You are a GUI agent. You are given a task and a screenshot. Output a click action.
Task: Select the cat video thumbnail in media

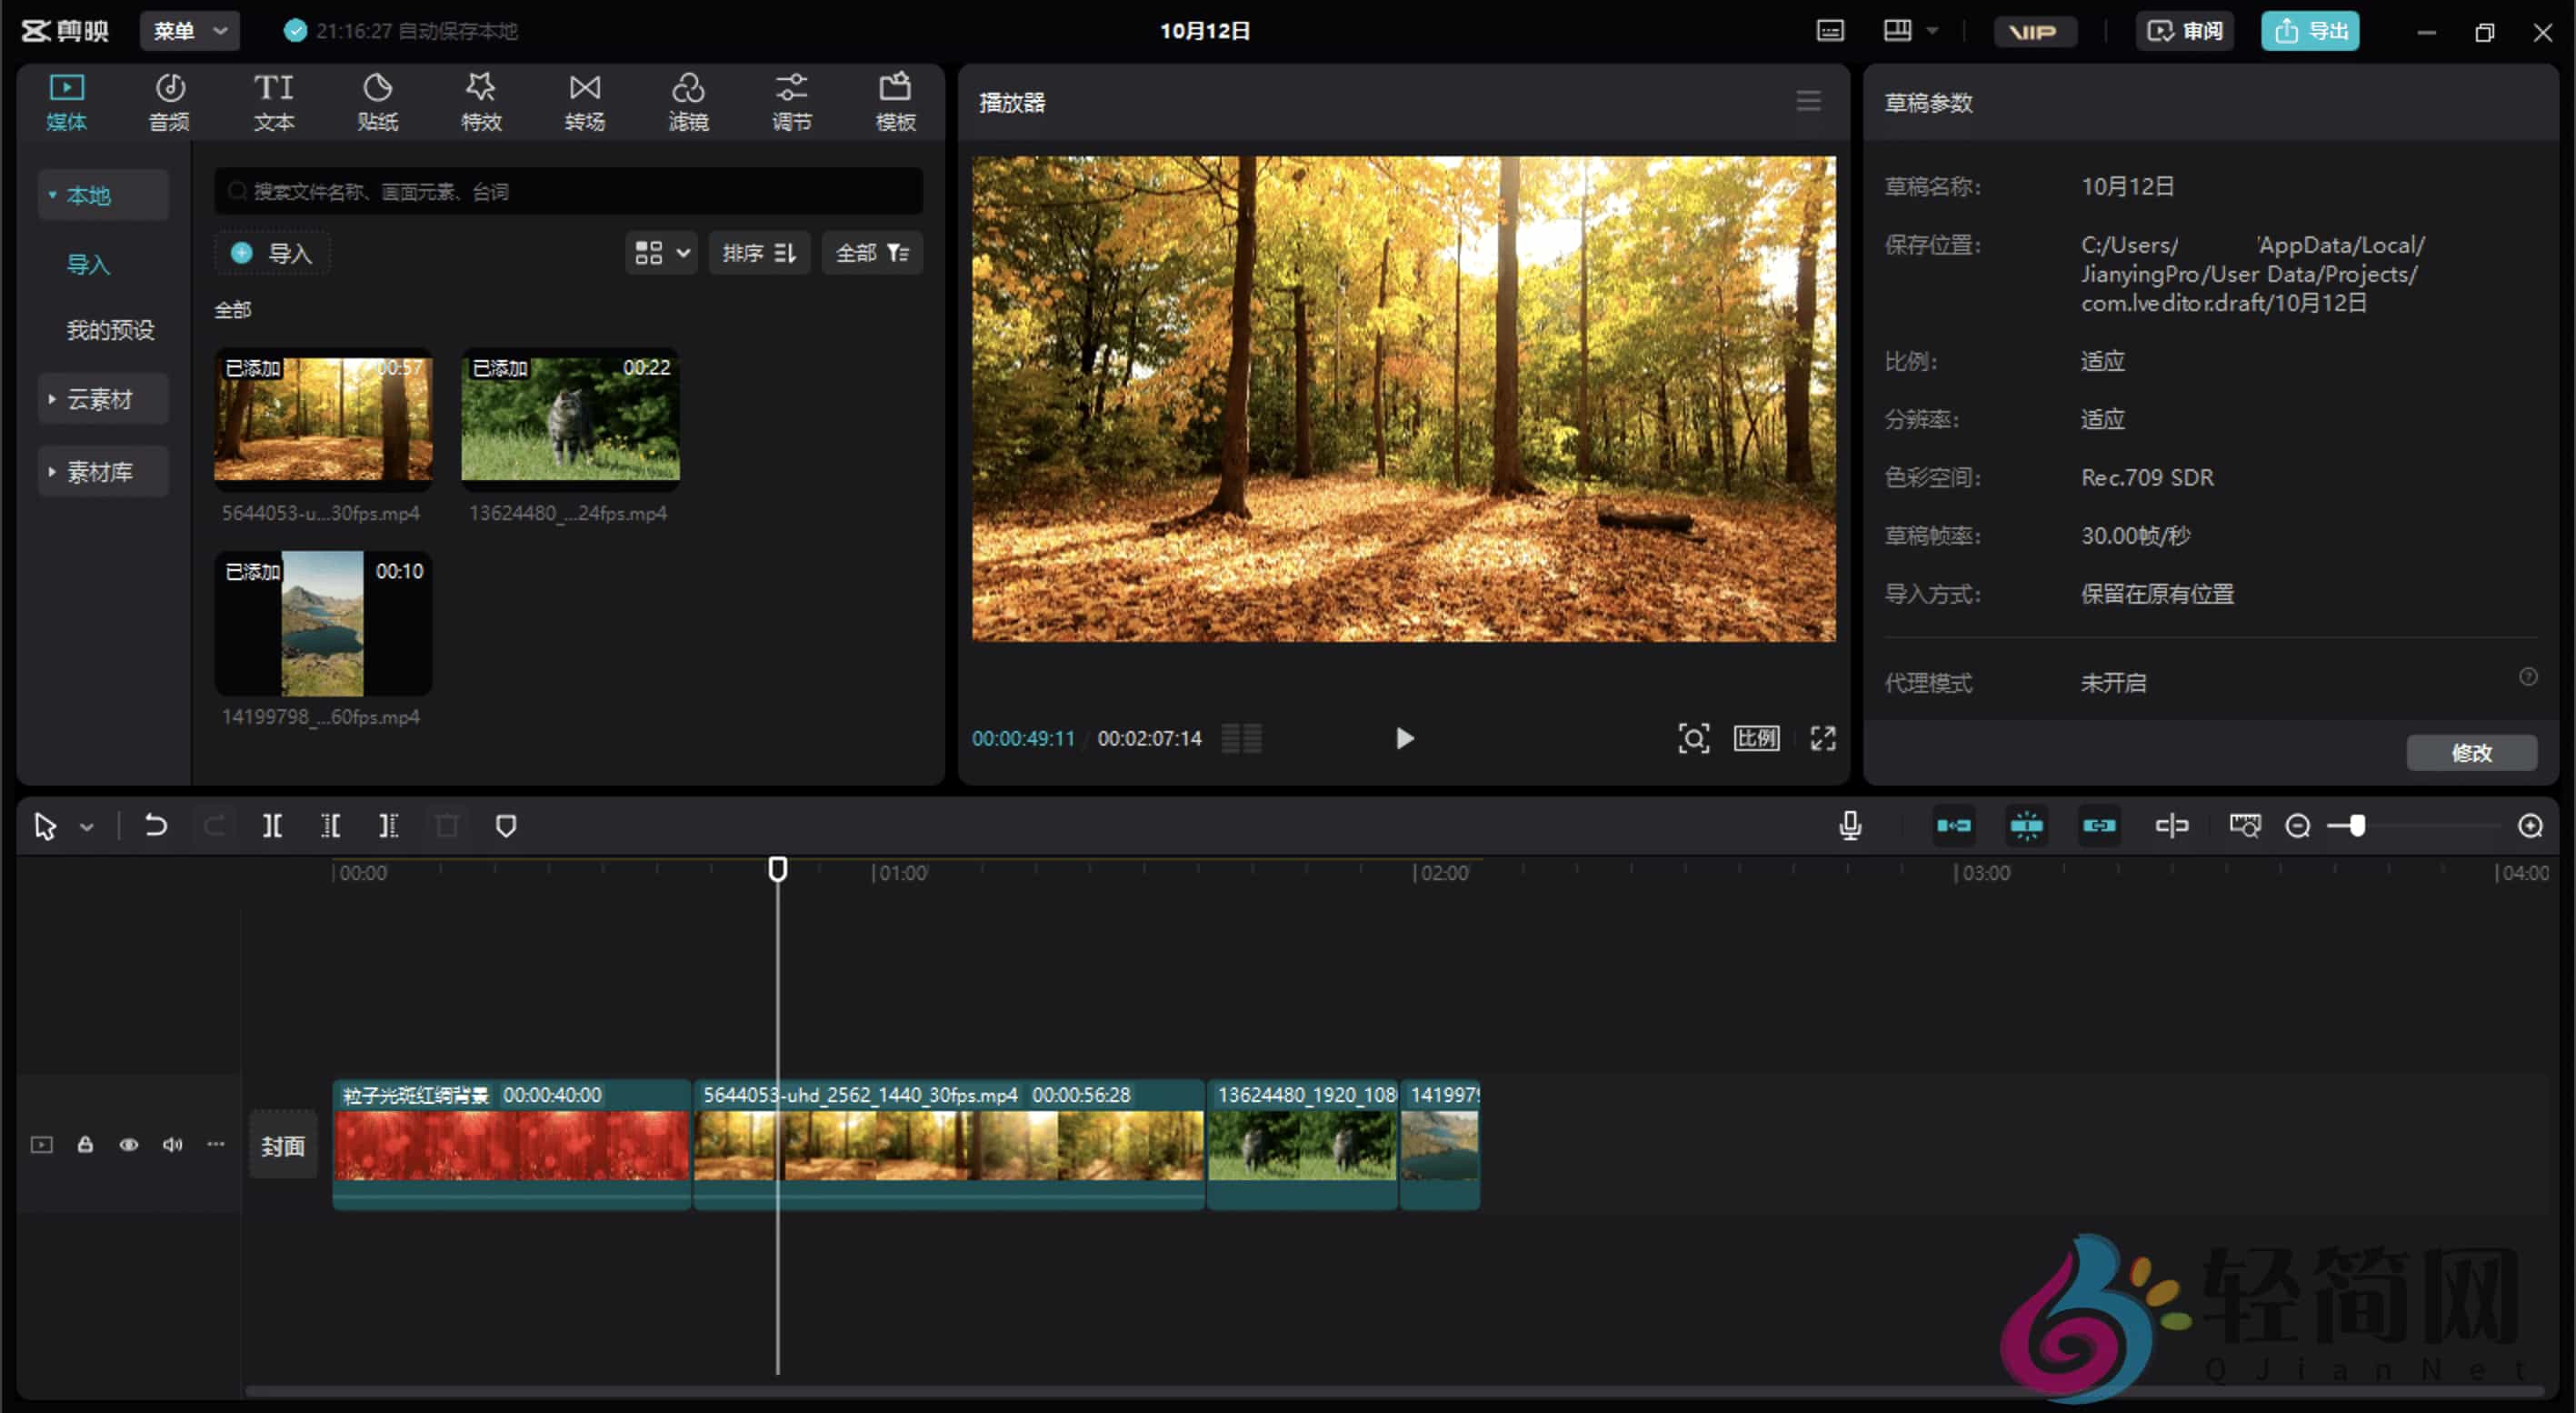coord(570,418)
